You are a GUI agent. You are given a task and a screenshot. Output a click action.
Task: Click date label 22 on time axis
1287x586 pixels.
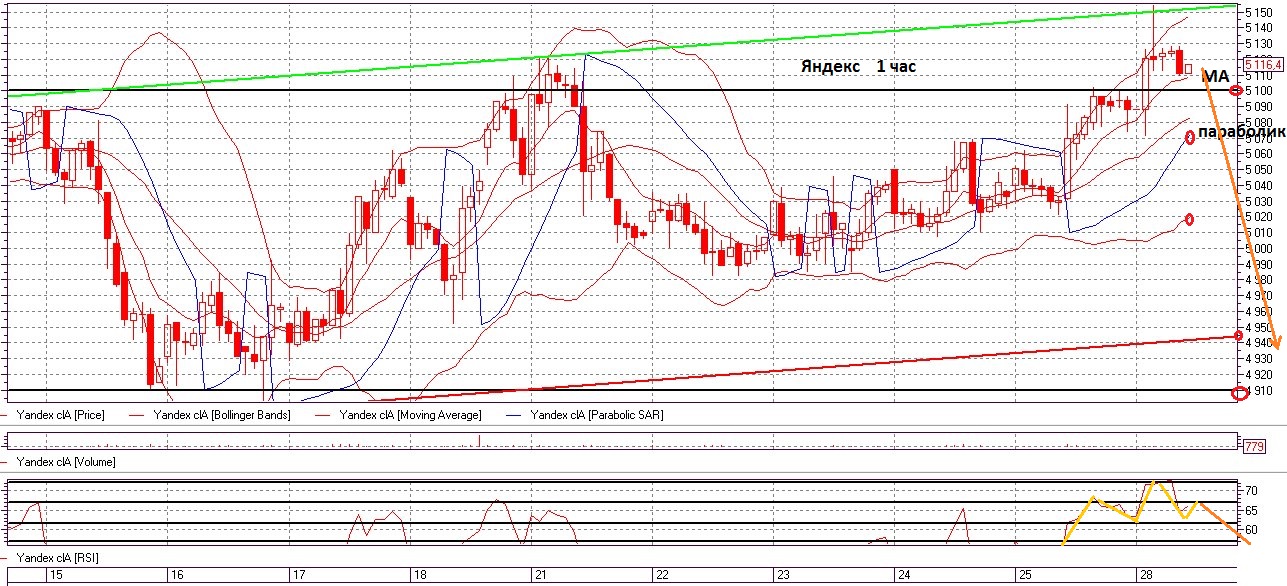click(x=662, y=575)
